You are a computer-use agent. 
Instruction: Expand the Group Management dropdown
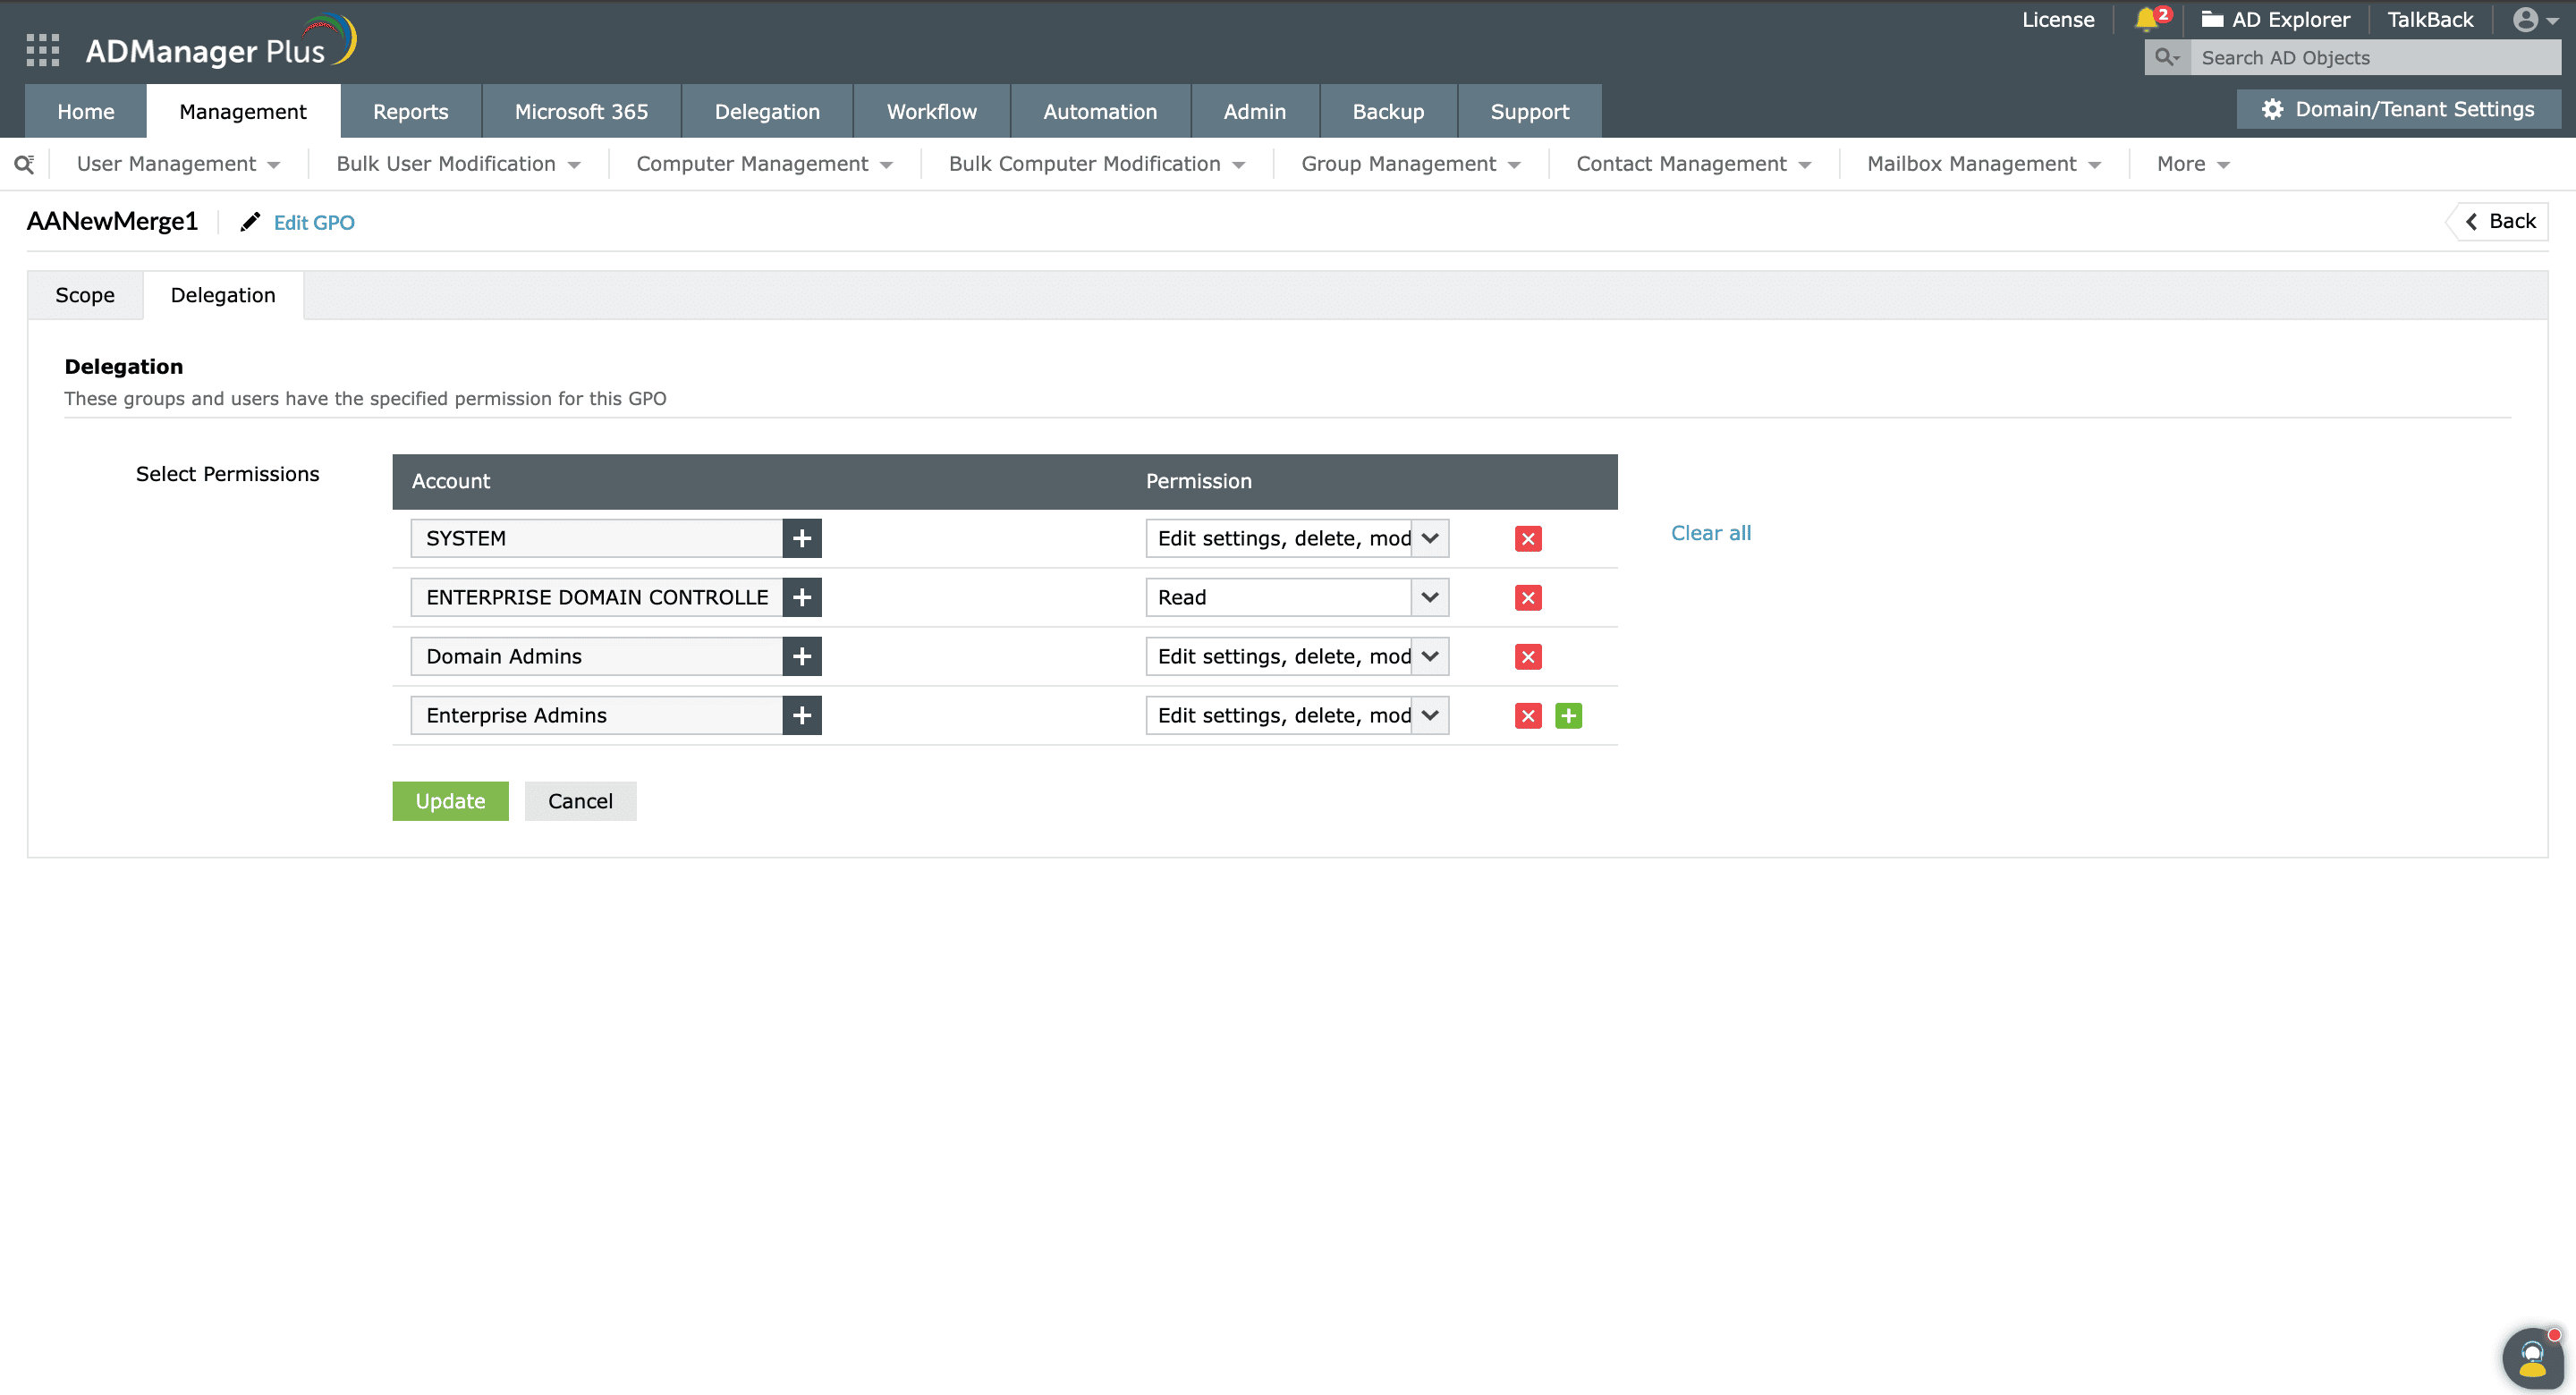[1409, 164]
